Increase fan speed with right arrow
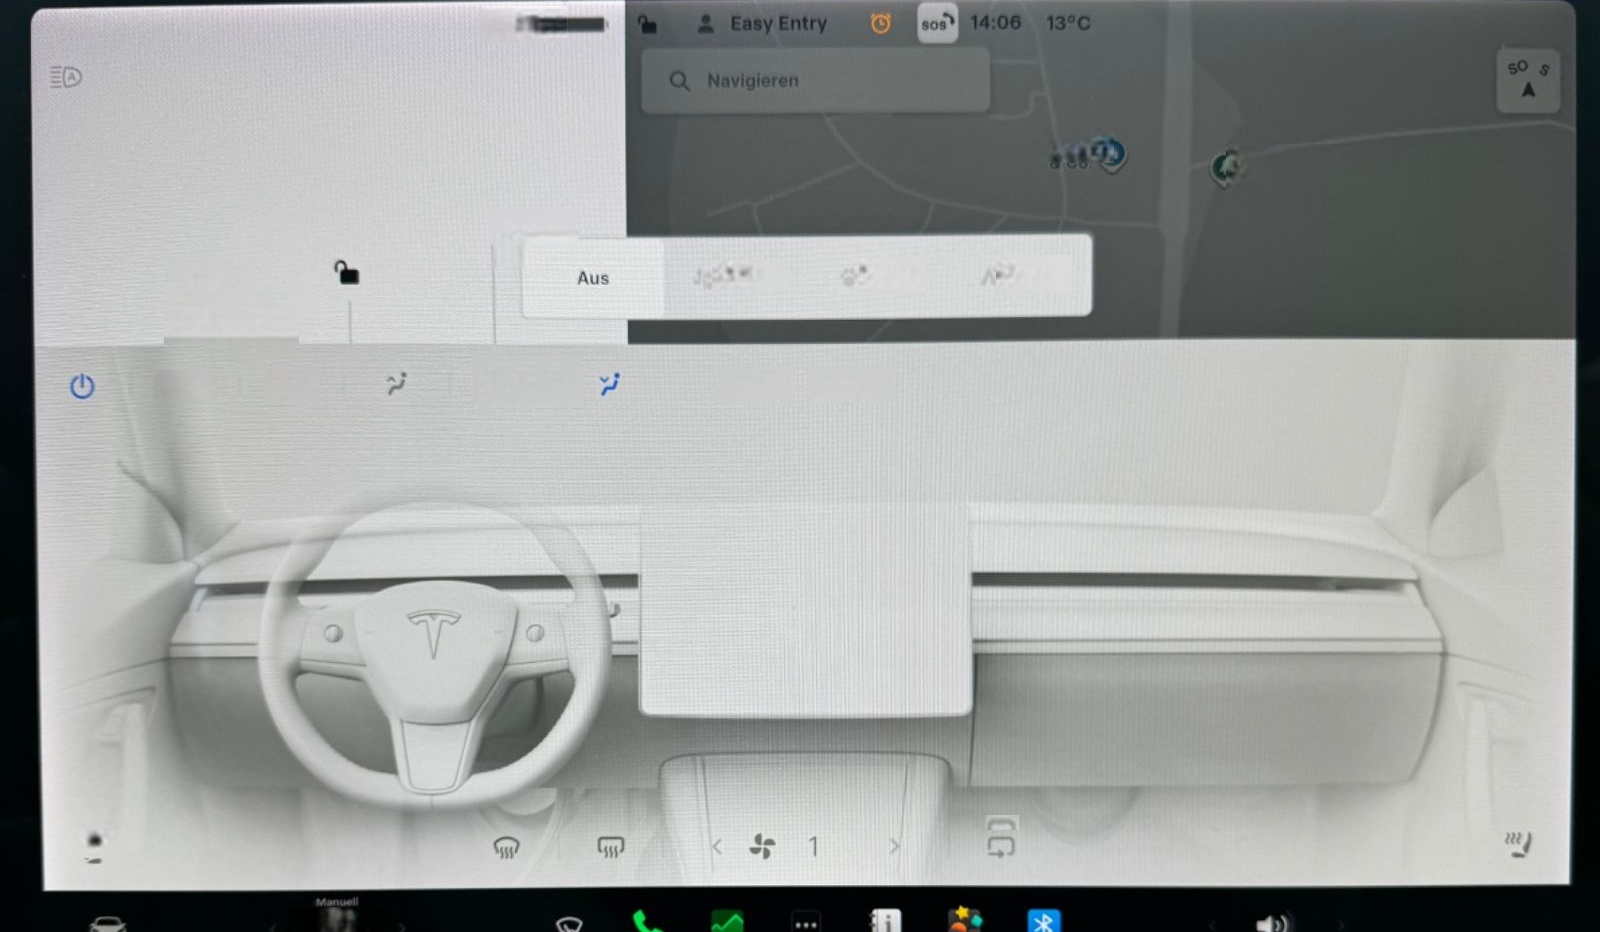 [895, 847]
